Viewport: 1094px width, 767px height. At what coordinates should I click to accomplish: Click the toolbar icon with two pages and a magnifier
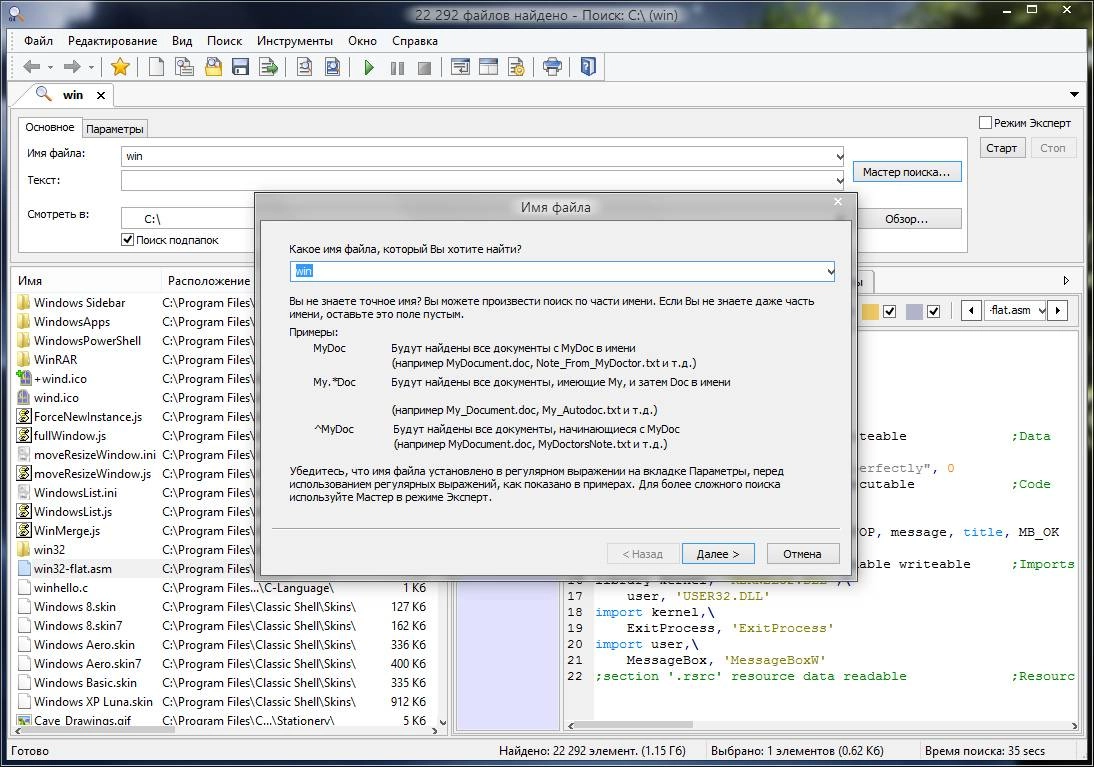pyautogui.click(x=184, y=67)
